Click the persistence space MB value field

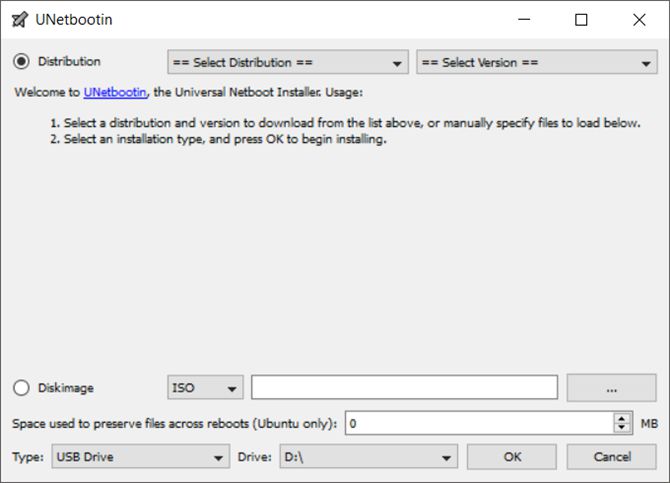click(480, 423)
